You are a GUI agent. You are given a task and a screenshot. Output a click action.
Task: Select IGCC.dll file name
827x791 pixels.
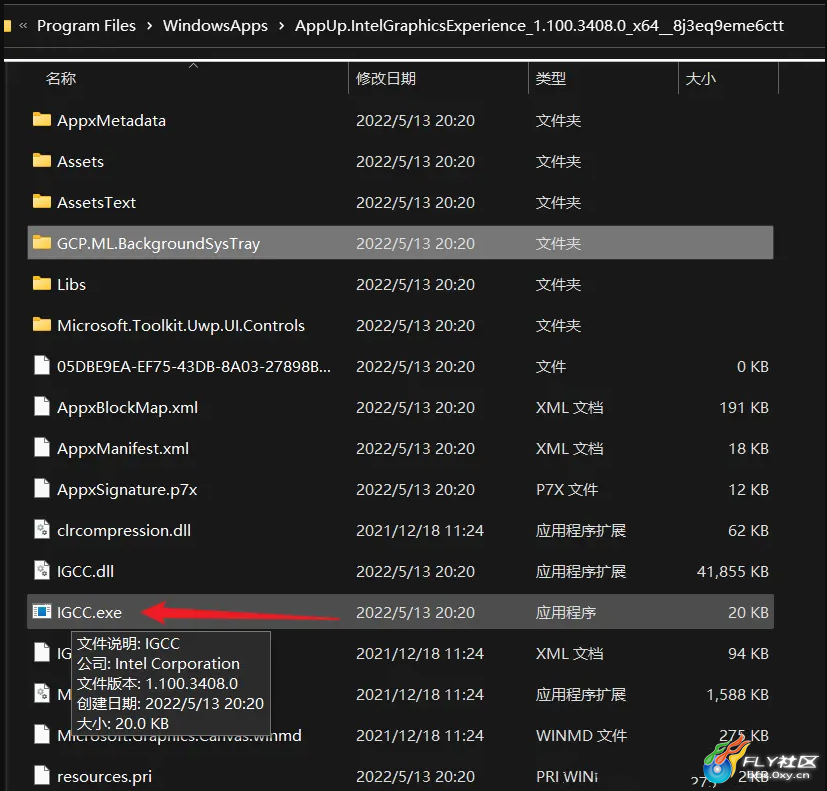tap(85, 572)
